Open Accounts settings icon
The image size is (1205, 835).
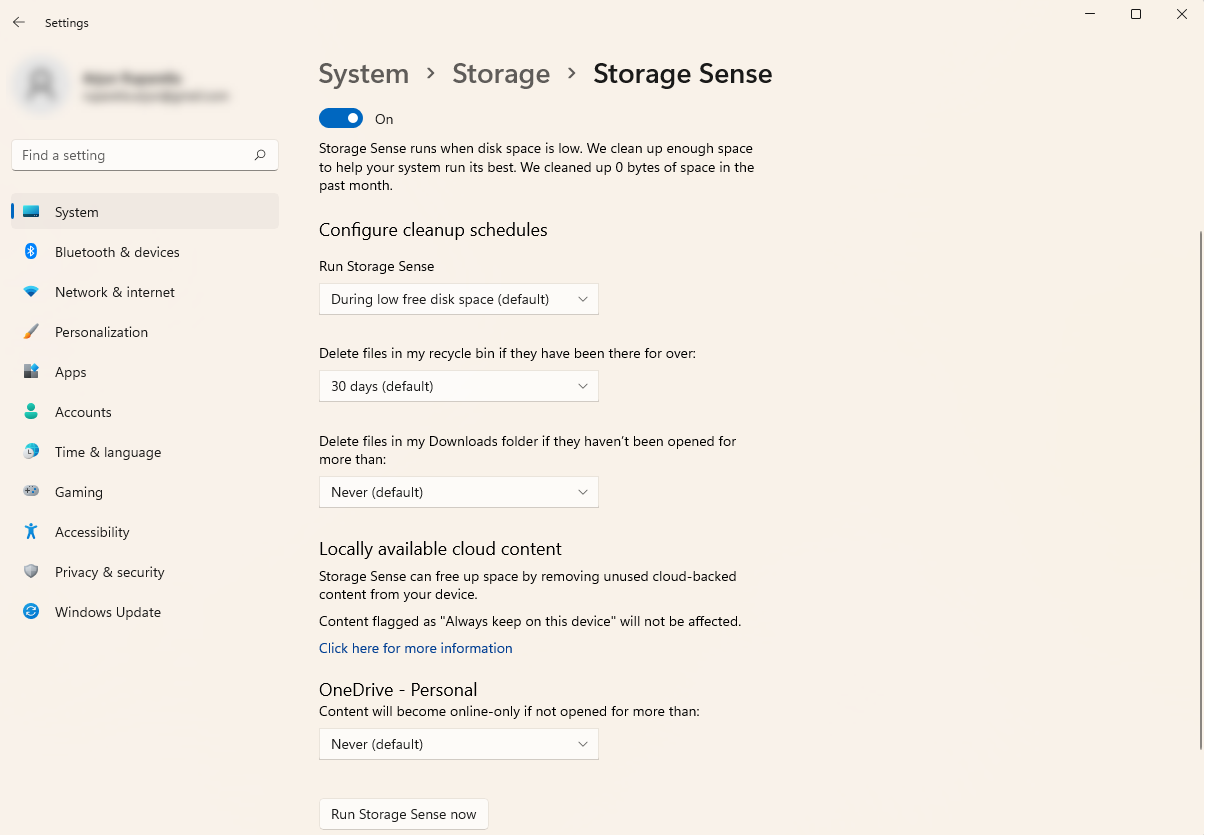tap(33, 412)
